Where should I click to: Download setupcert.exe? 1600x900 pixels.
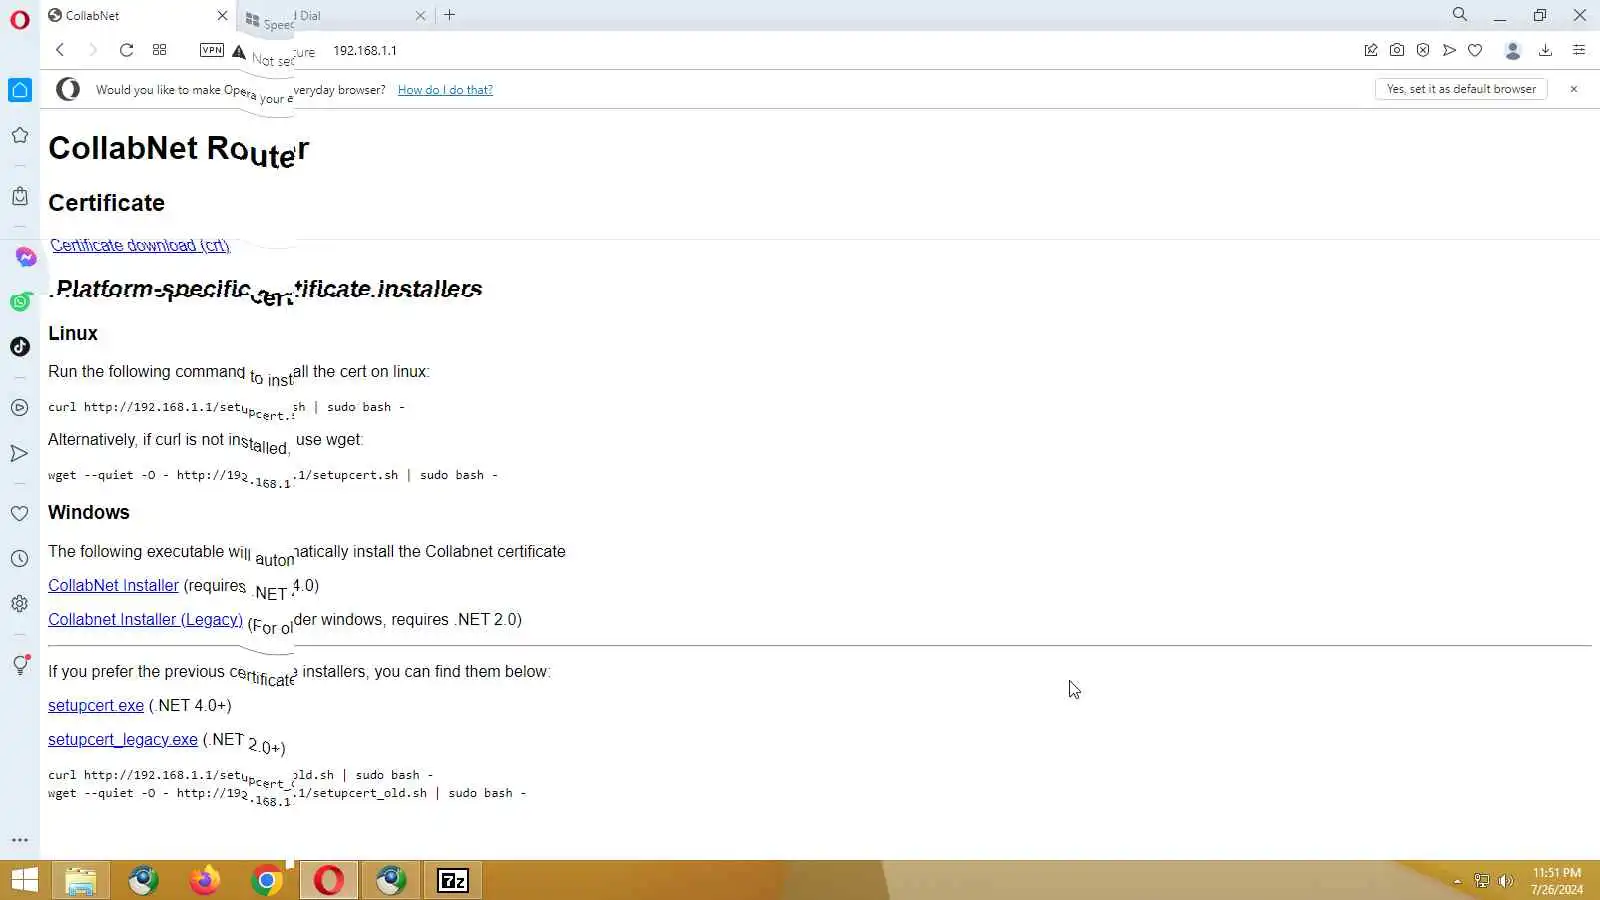coord(96,706)
